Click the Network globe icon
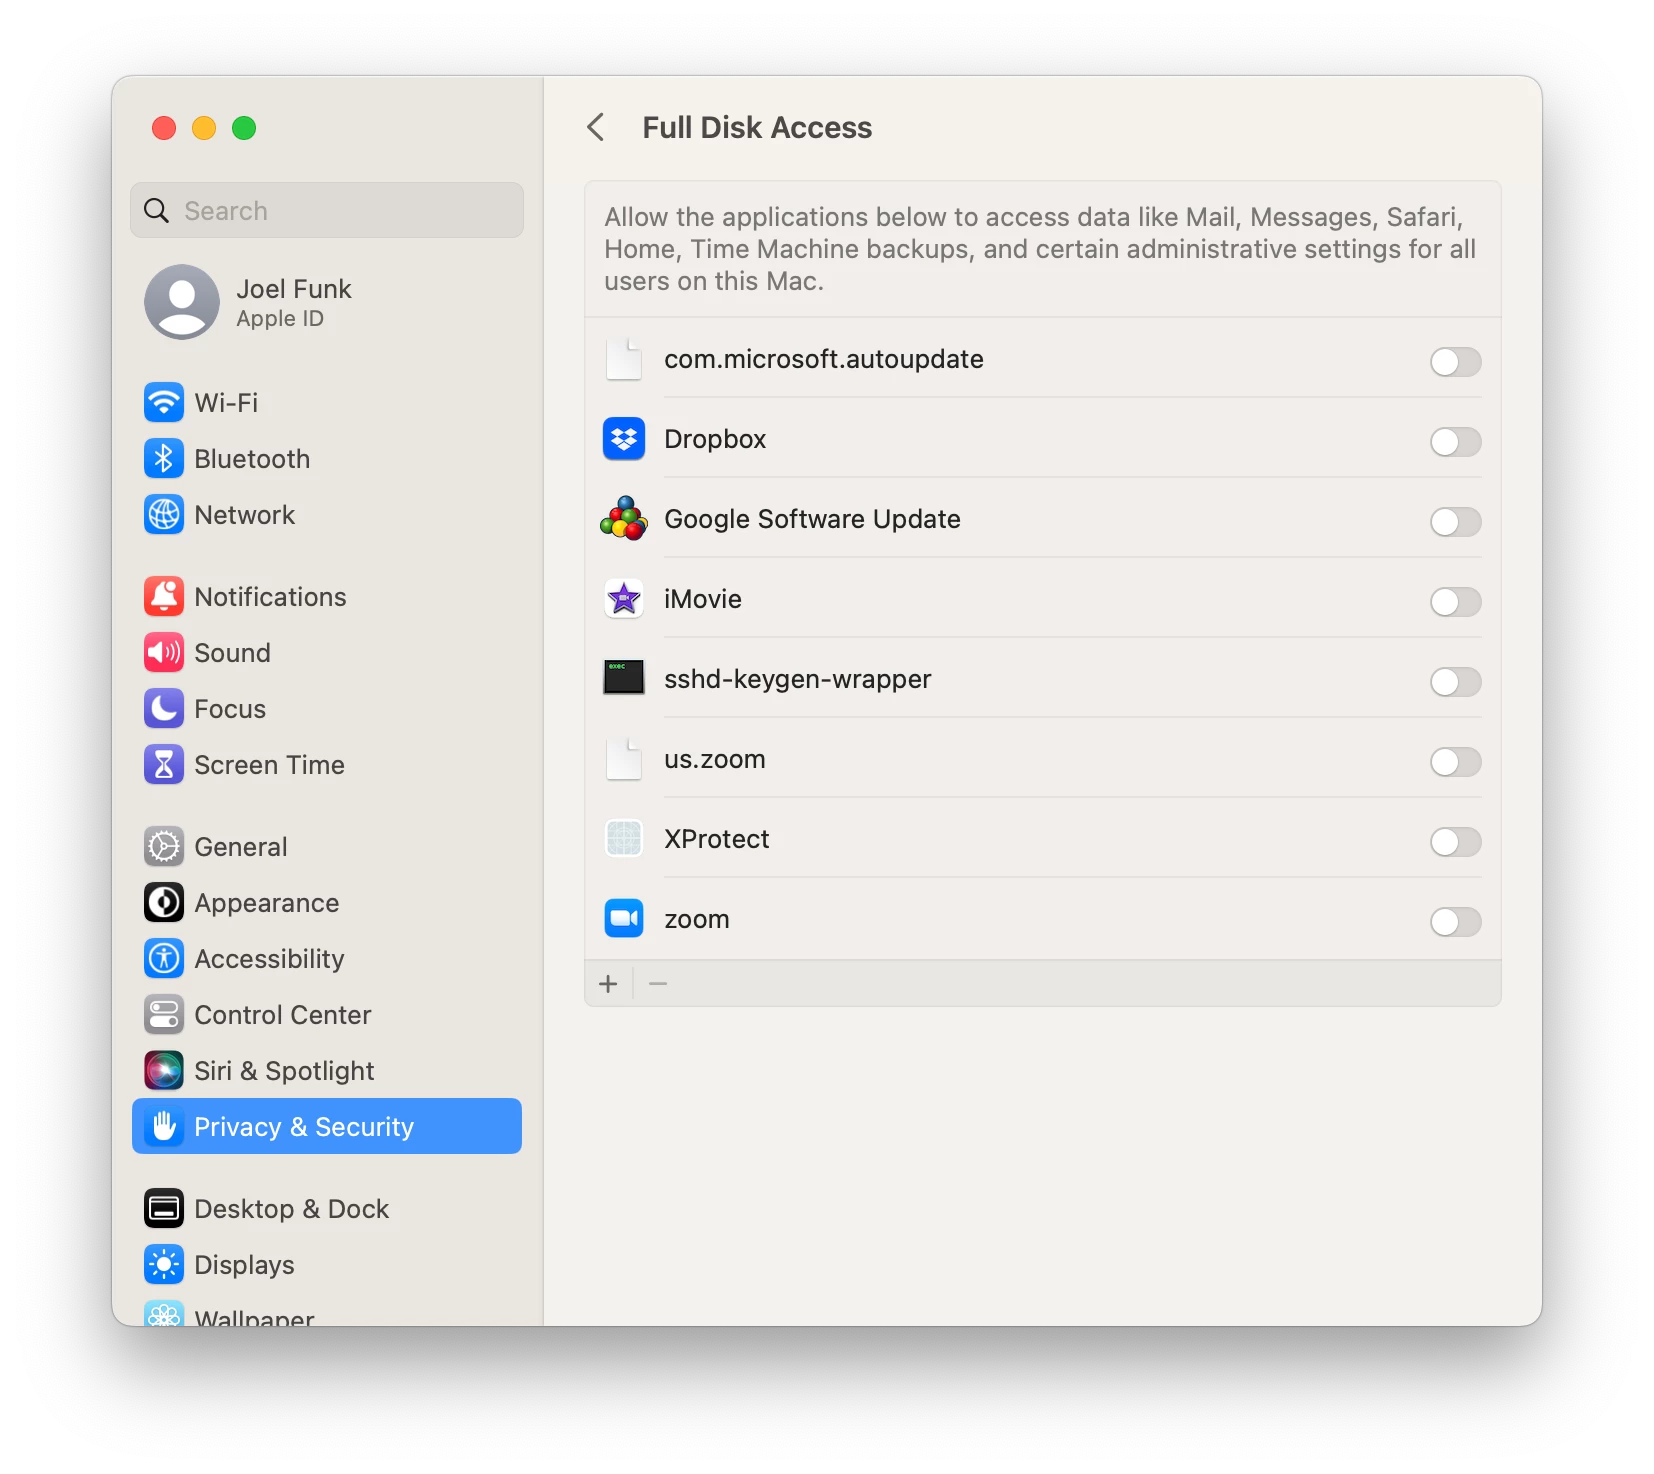 [x=164, y=515]
